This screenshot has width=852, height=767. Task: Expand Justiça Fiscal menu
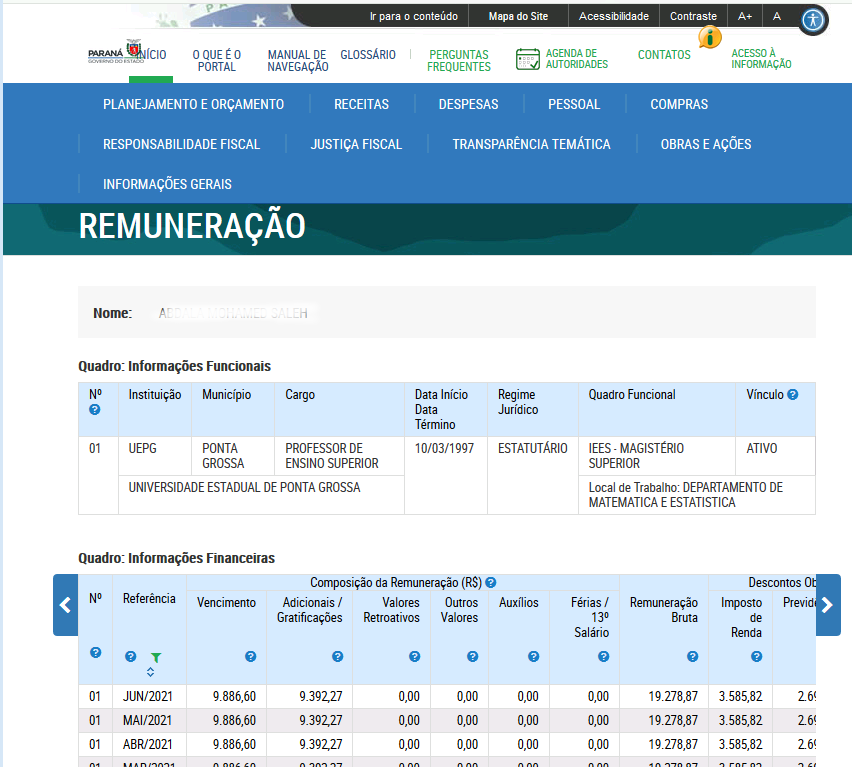tap(356, 144)
